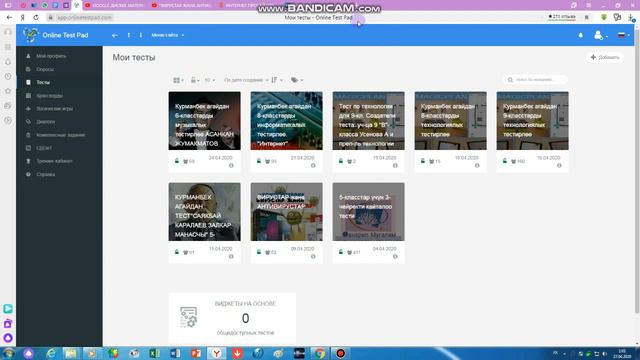Screen dimensions: 640x360
Task: Click the green lock icon on the 24.04.2020 card
Action: pyautogui.click(x=177, y=161)
